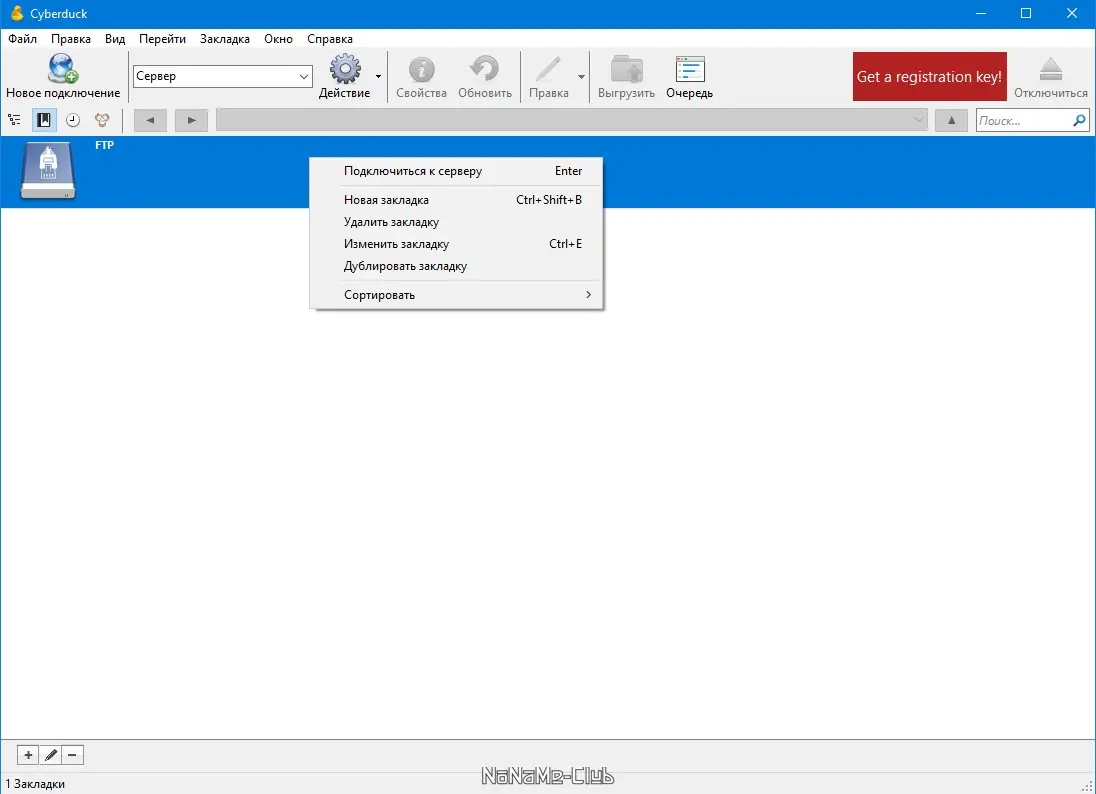Click the go up folder arrow
The height and width of the screenshot is (794, 1096).
tap(951, 120)
